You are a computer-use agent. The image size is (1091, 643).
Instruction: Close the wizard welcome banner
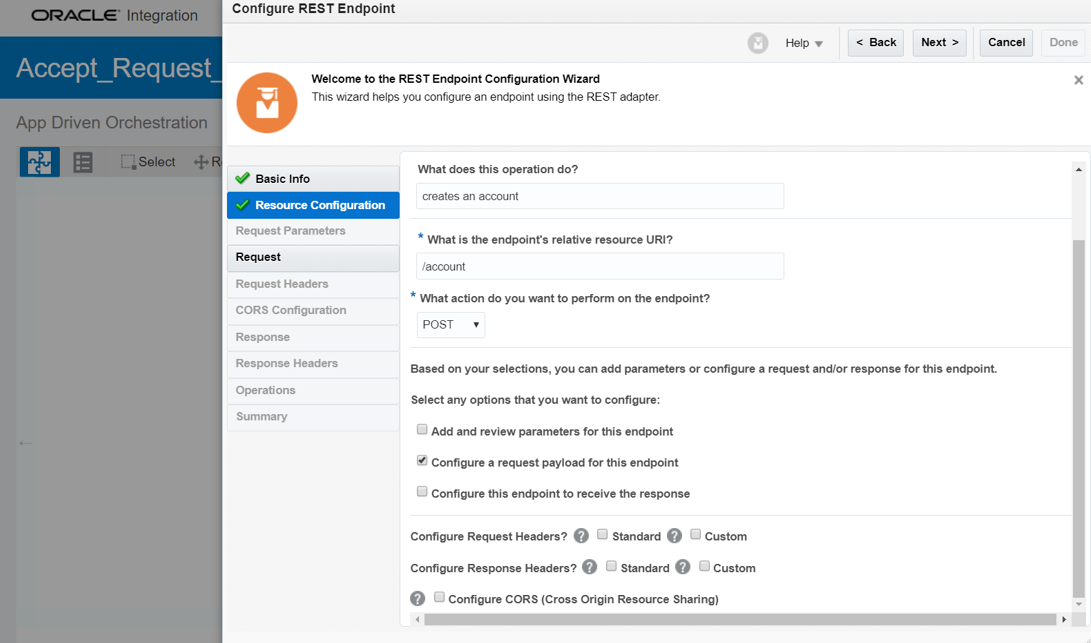(1078, 80)
